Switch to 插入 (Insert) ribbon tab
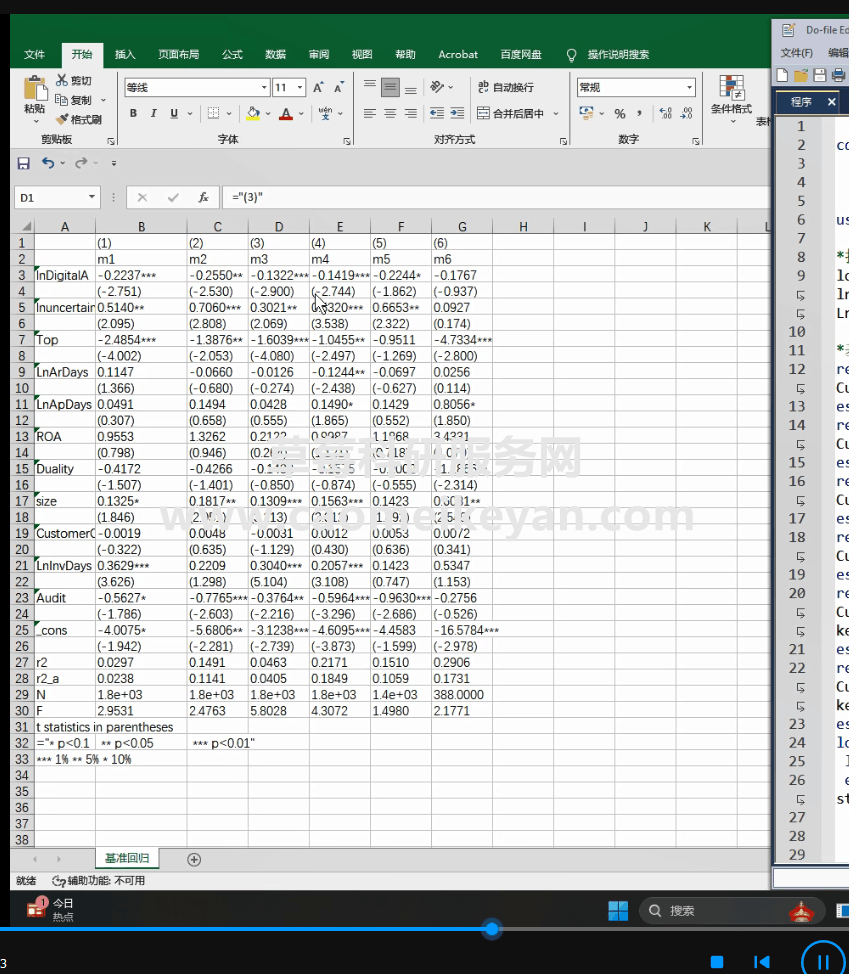 [125, 55]
